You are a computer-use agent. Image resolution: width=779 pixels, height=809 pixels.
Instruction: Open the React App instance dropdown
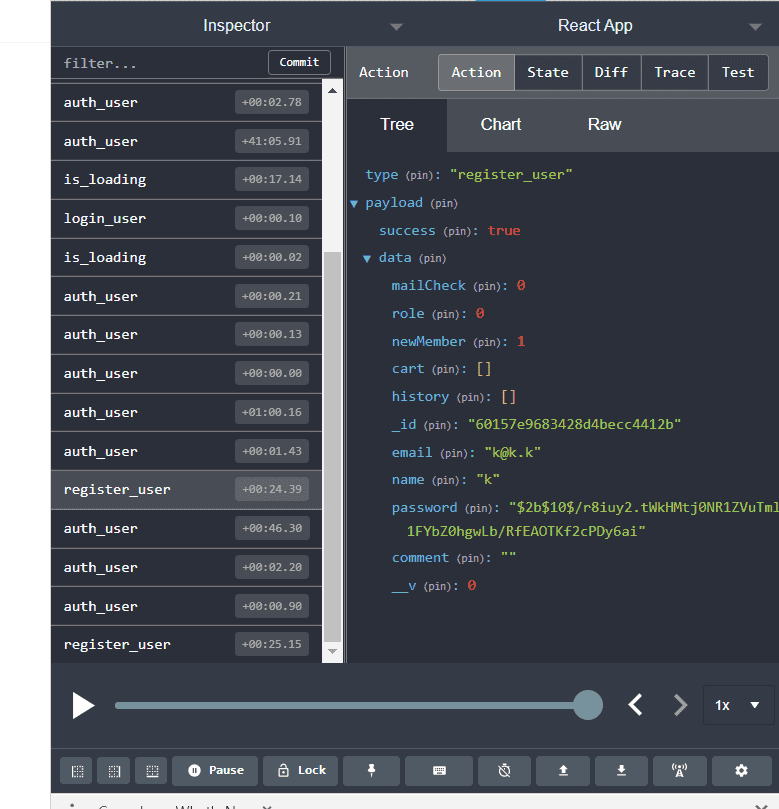[x=755, y=27]
